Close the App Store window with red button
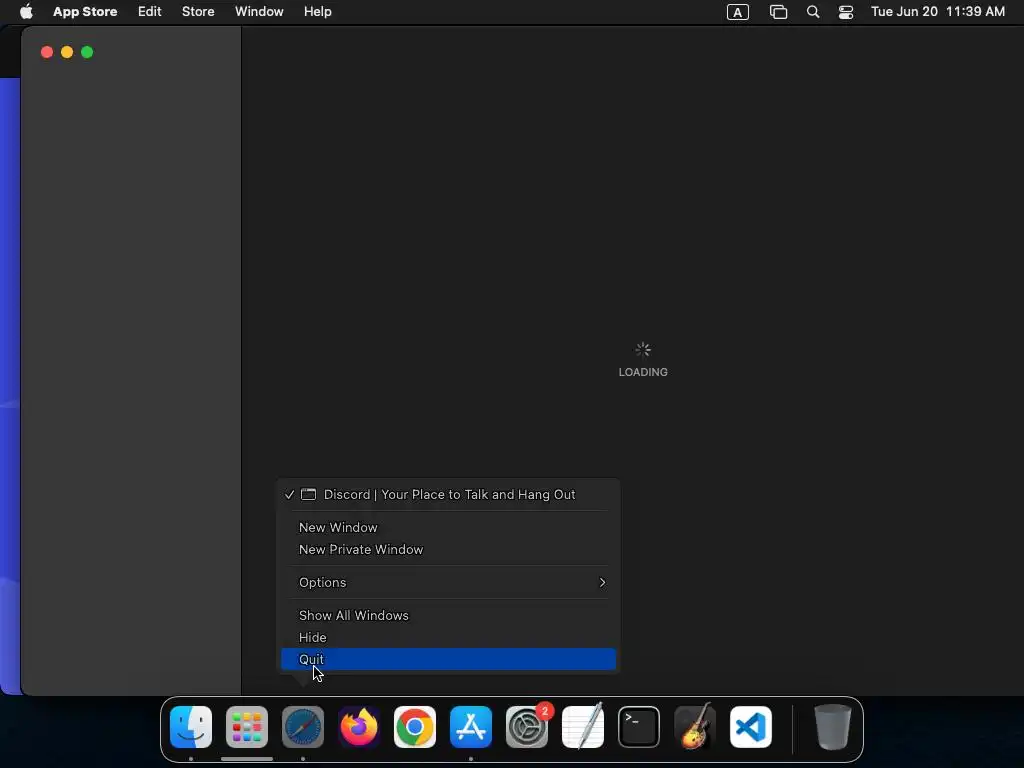This screenshot has height=768, width=1024. click(x=47, y=52)
